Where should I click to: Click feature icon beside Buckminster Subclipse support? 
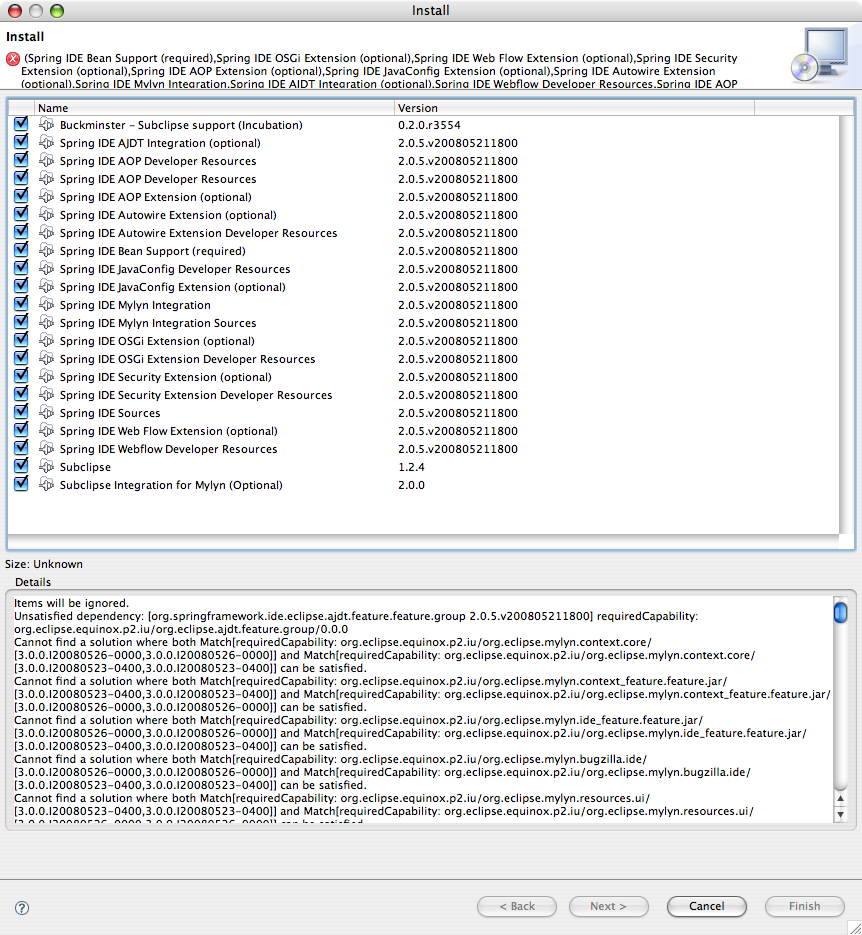pos(46,124)
